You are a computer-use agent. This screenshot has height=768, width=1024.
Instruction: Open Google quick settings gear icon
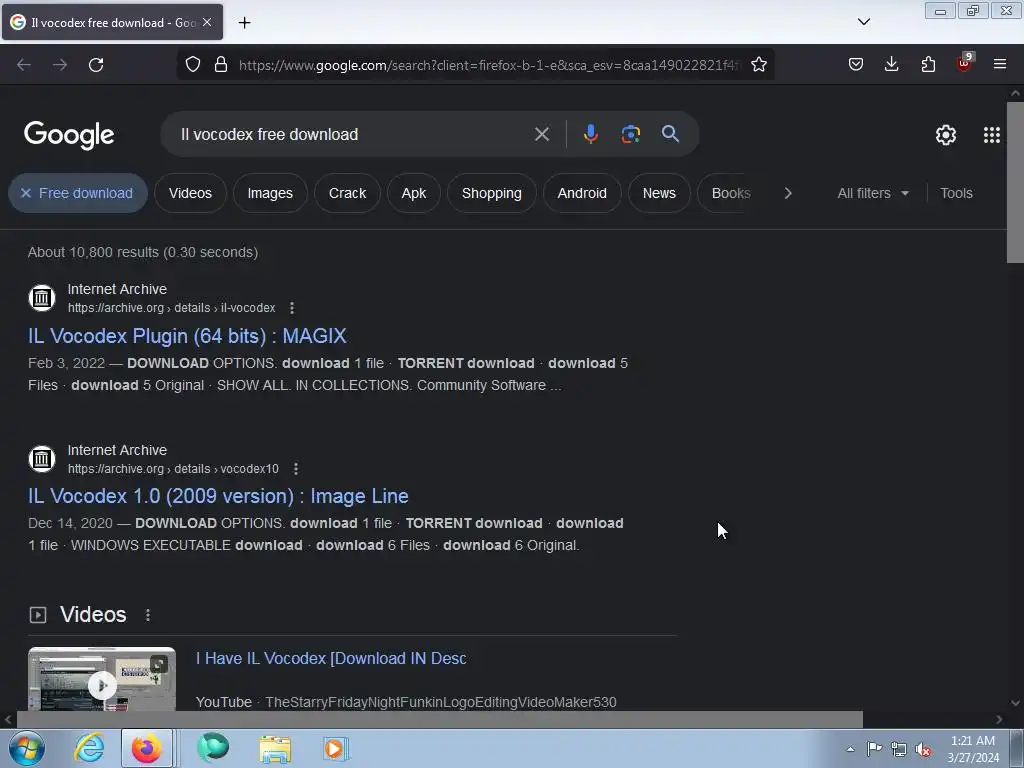pyautogui.click(x=946, y=135)
